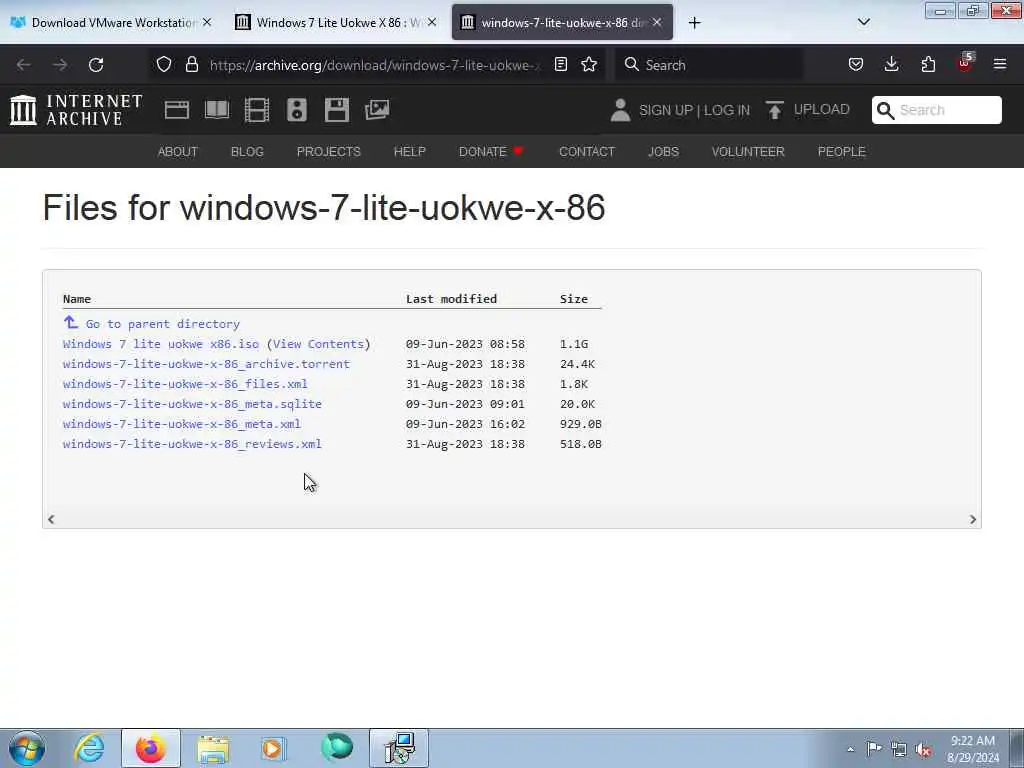Open the DONATE menu item
This screenshot has height=768, width=1024.
[x=491, y=152]
